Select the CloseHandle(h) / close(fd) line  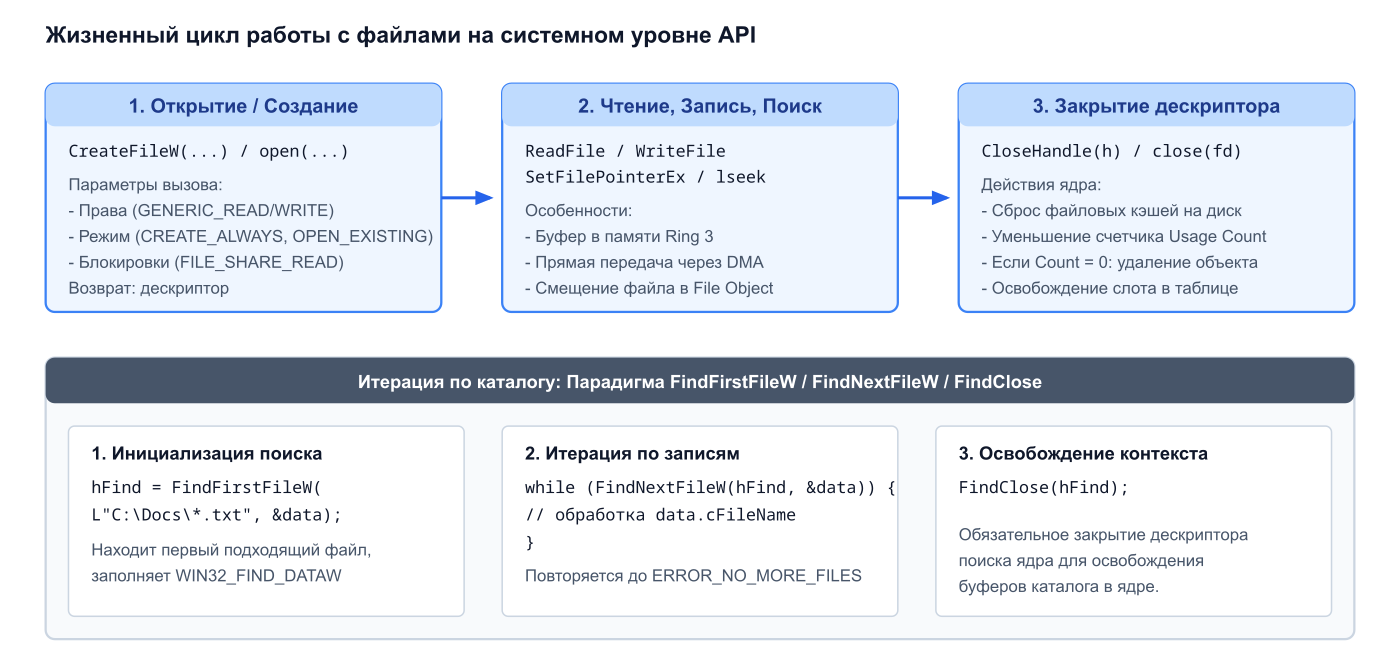pos(1111,152)
